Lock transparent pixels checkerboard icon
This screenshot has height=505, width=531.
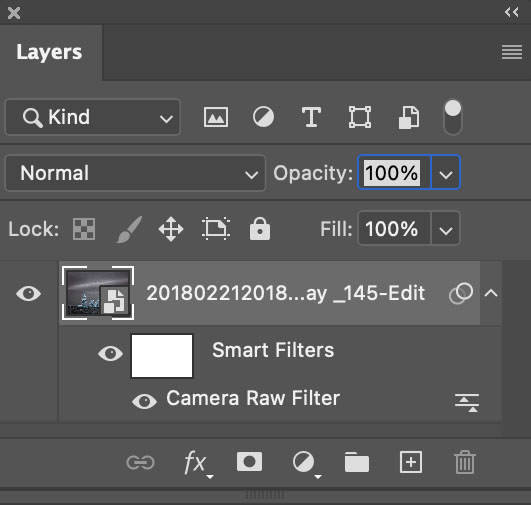click(x=84, y=229)
